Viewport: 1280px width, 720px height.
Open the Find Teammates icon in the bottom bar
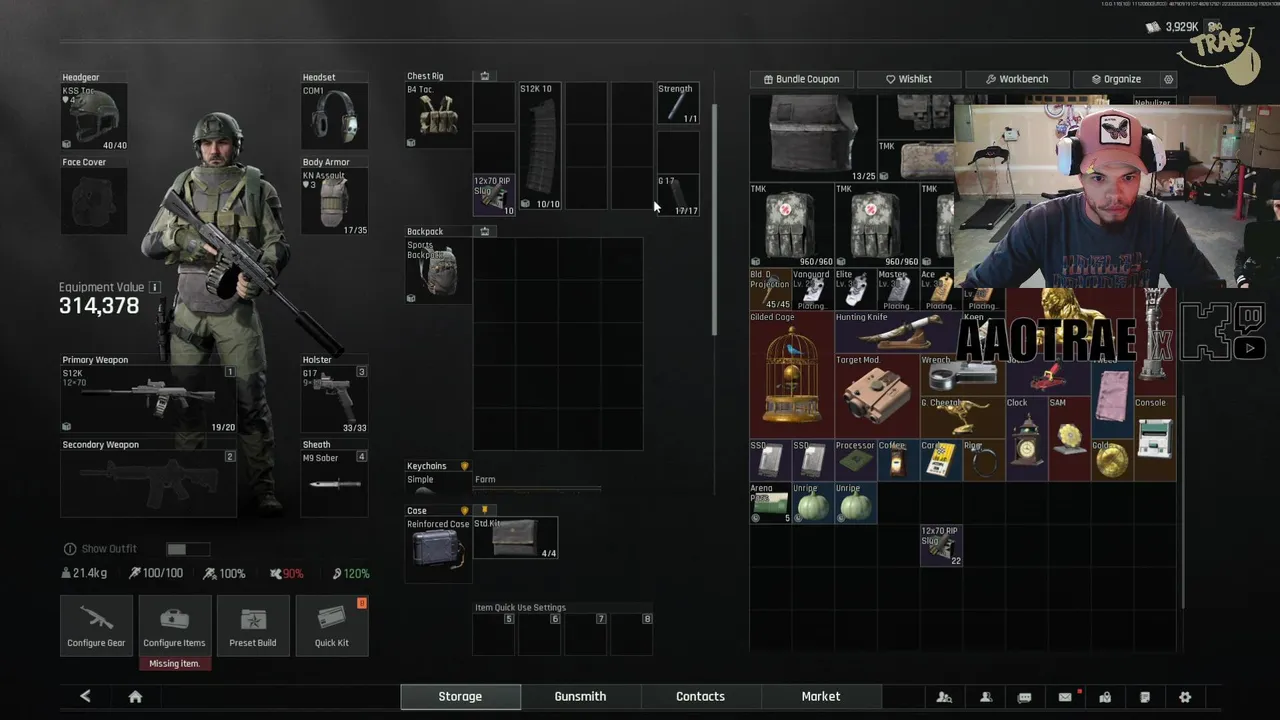(x=944, y=697)
